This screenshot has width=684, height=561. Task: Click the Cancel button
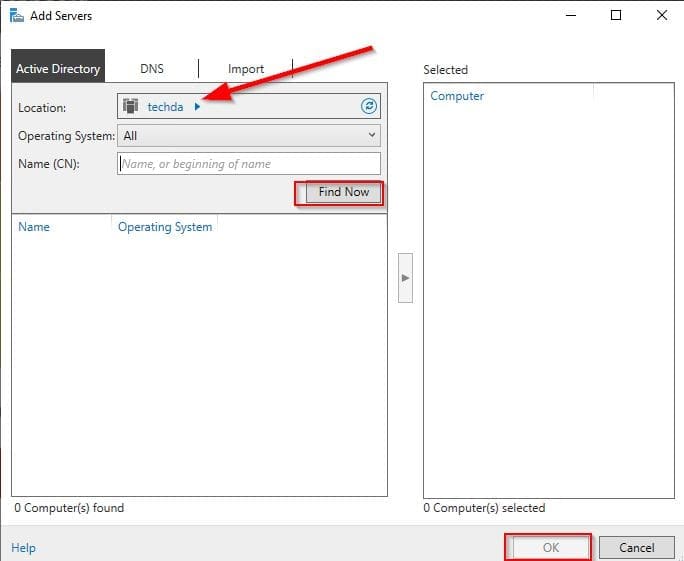click(x=636, y=548)
